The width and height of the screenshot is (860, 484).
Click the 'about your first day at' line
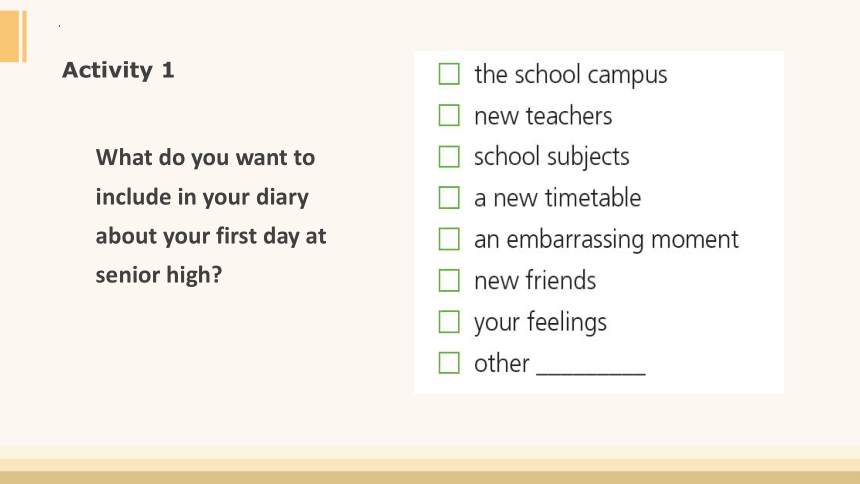211,236
